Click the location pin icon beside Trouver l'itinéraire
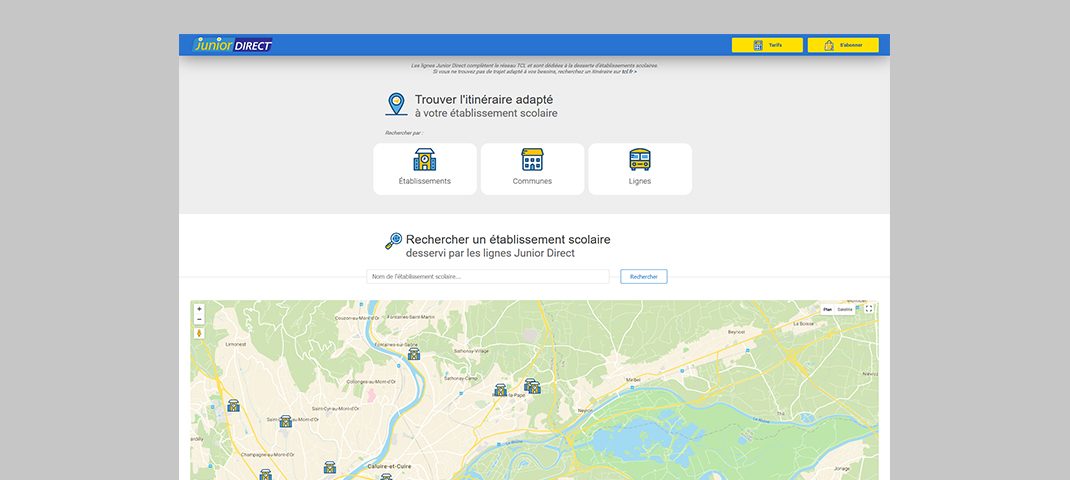The image size is (1070, 480). [396, 104]
